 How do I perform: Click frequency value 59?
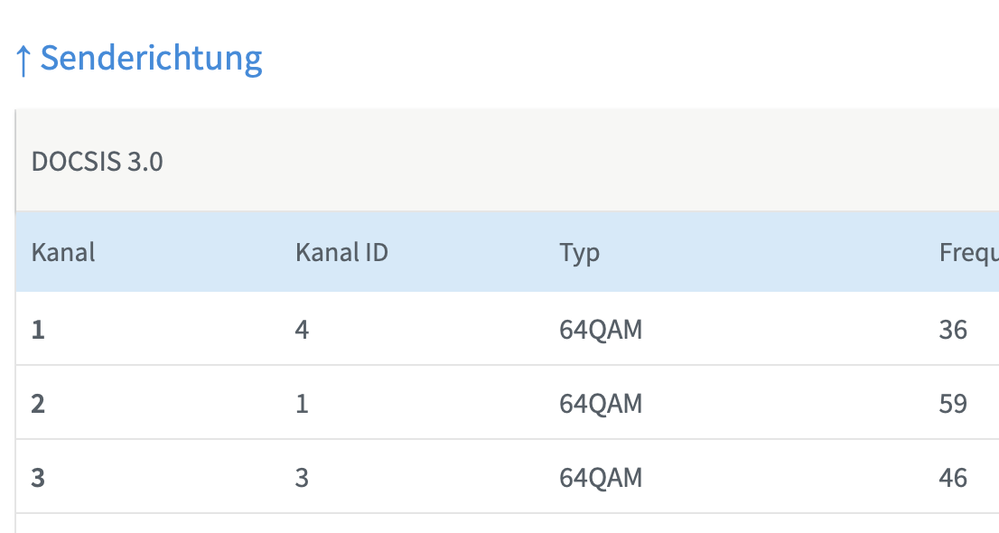tap(953, 403)
